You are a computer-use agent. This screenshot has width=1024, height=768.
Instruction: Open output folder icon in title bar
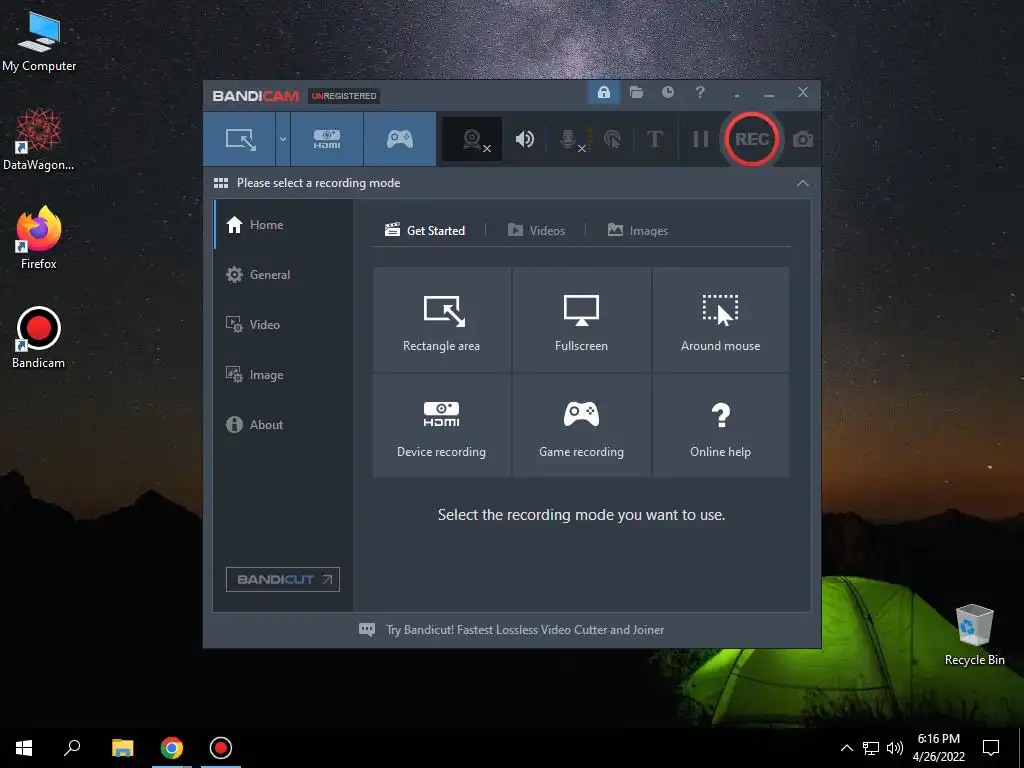[x=636, y=93]
